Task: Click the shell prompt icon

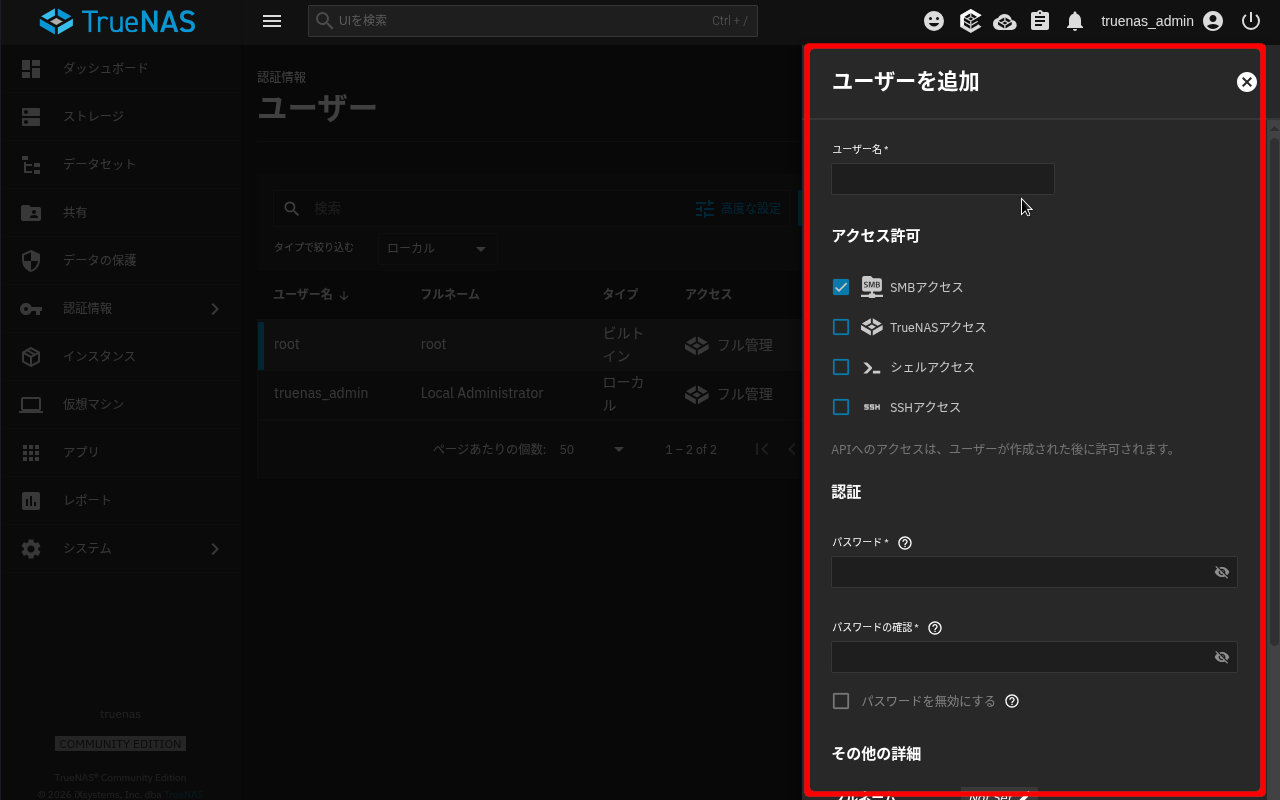Action: (871, 367)
